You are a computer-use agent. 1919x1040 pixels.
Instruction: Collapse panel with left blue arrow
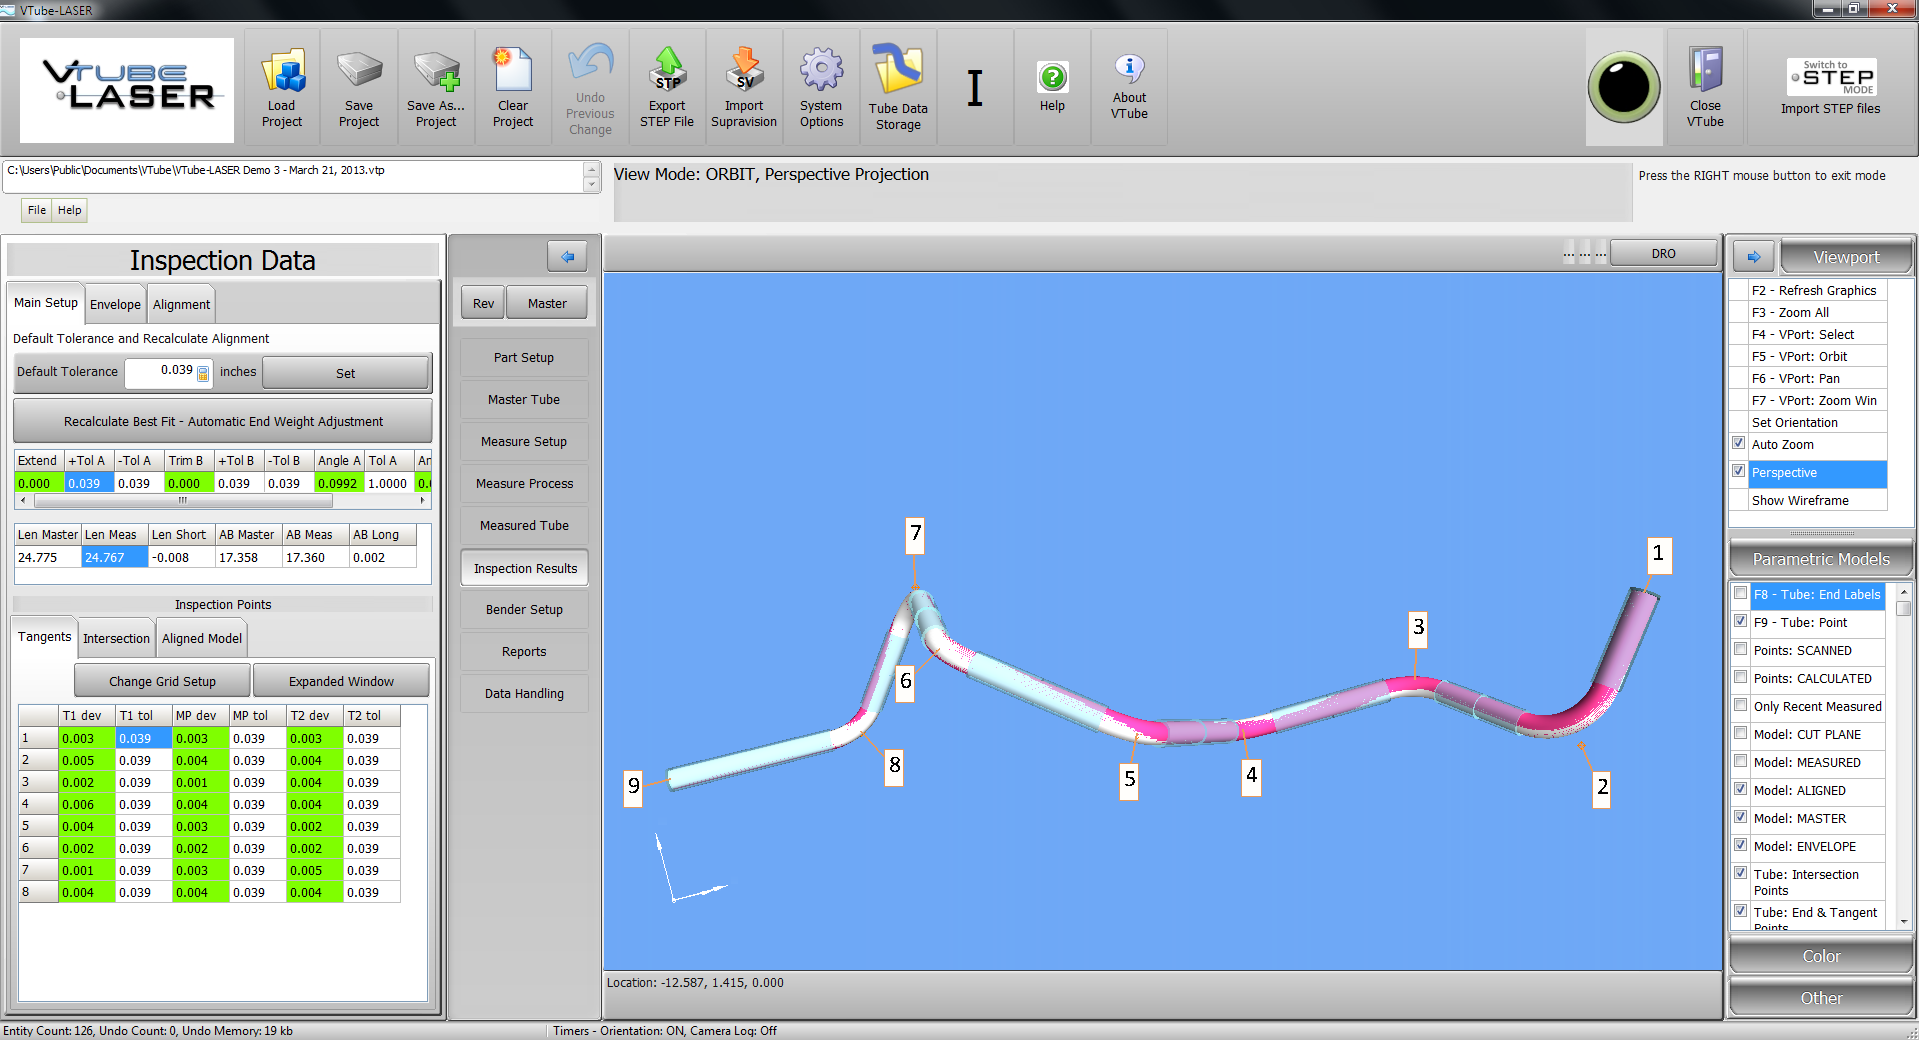click(x=567, y=257)
